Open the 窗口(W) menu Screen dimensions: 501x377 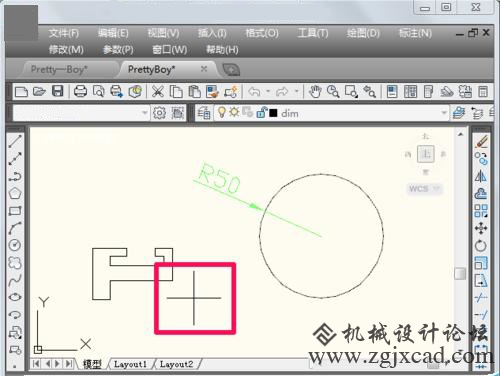[x=169, y=50]
